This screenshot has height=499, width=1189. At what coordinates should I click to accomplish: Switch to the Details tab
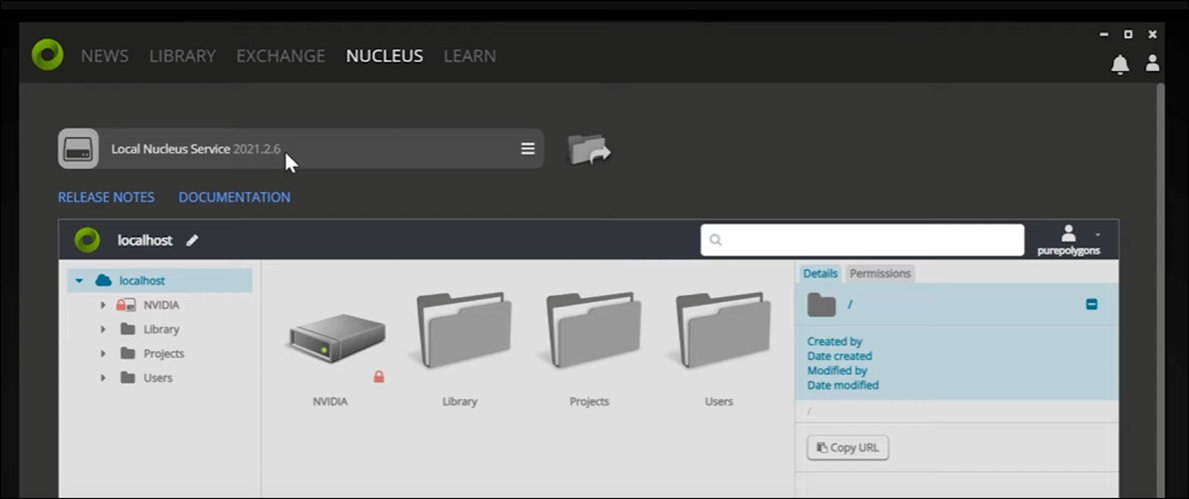[820, 273]
